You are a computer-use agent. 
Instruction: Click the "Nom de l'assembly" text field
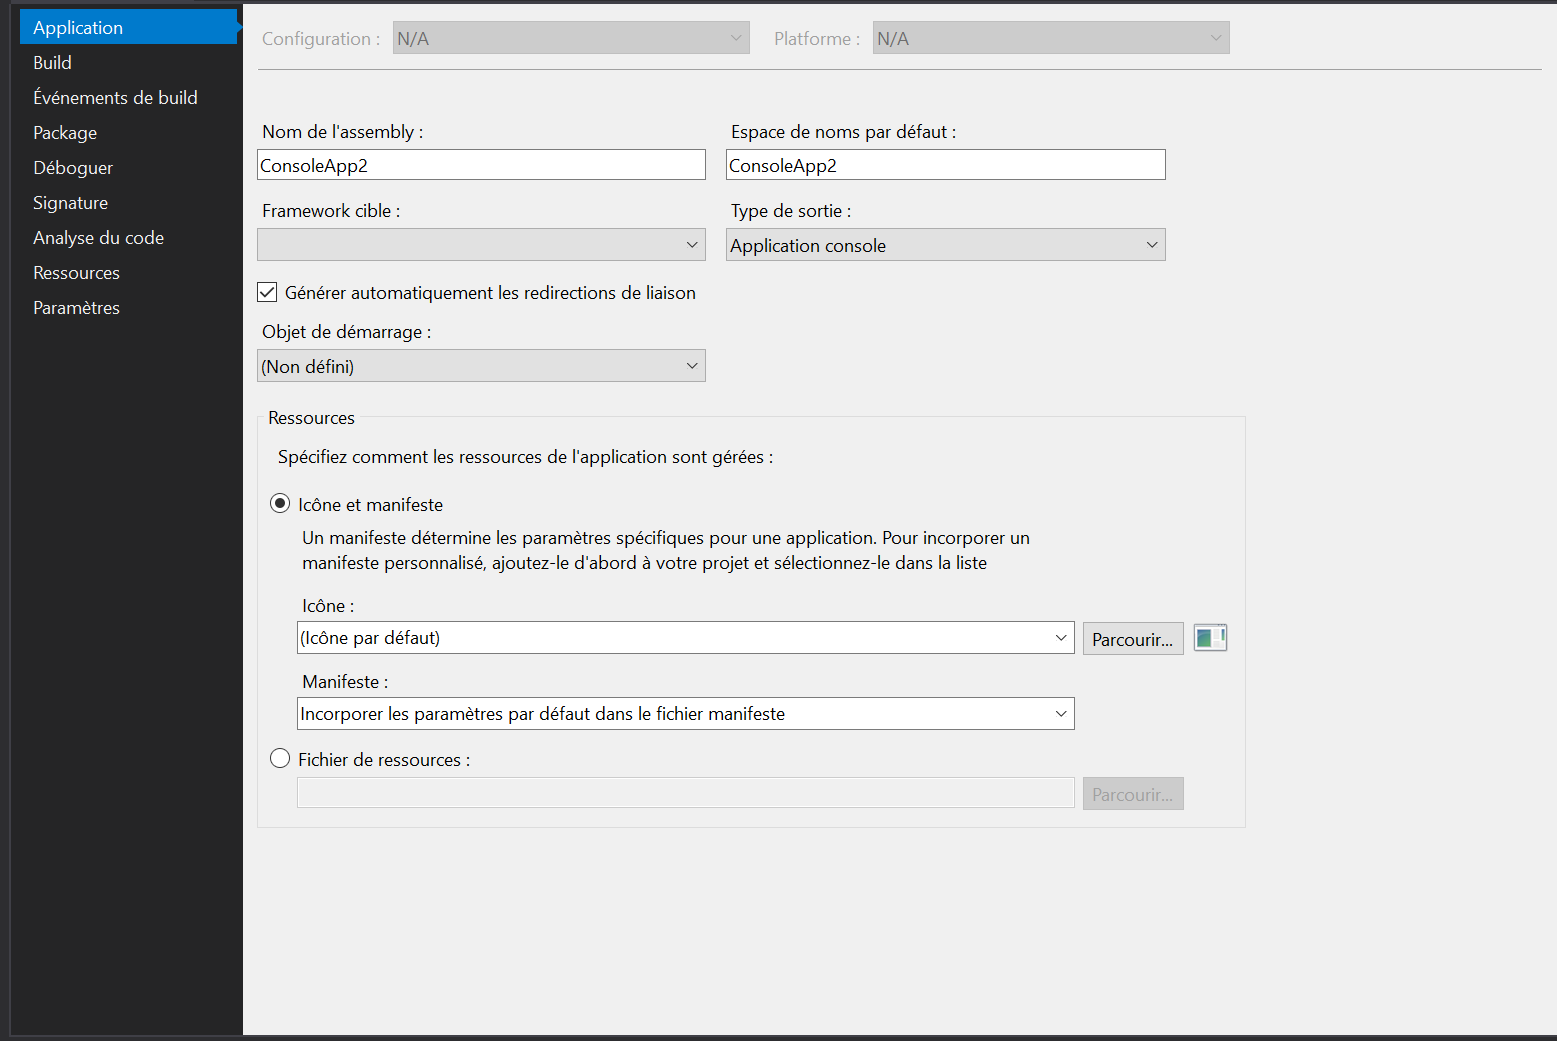[480, 164]
